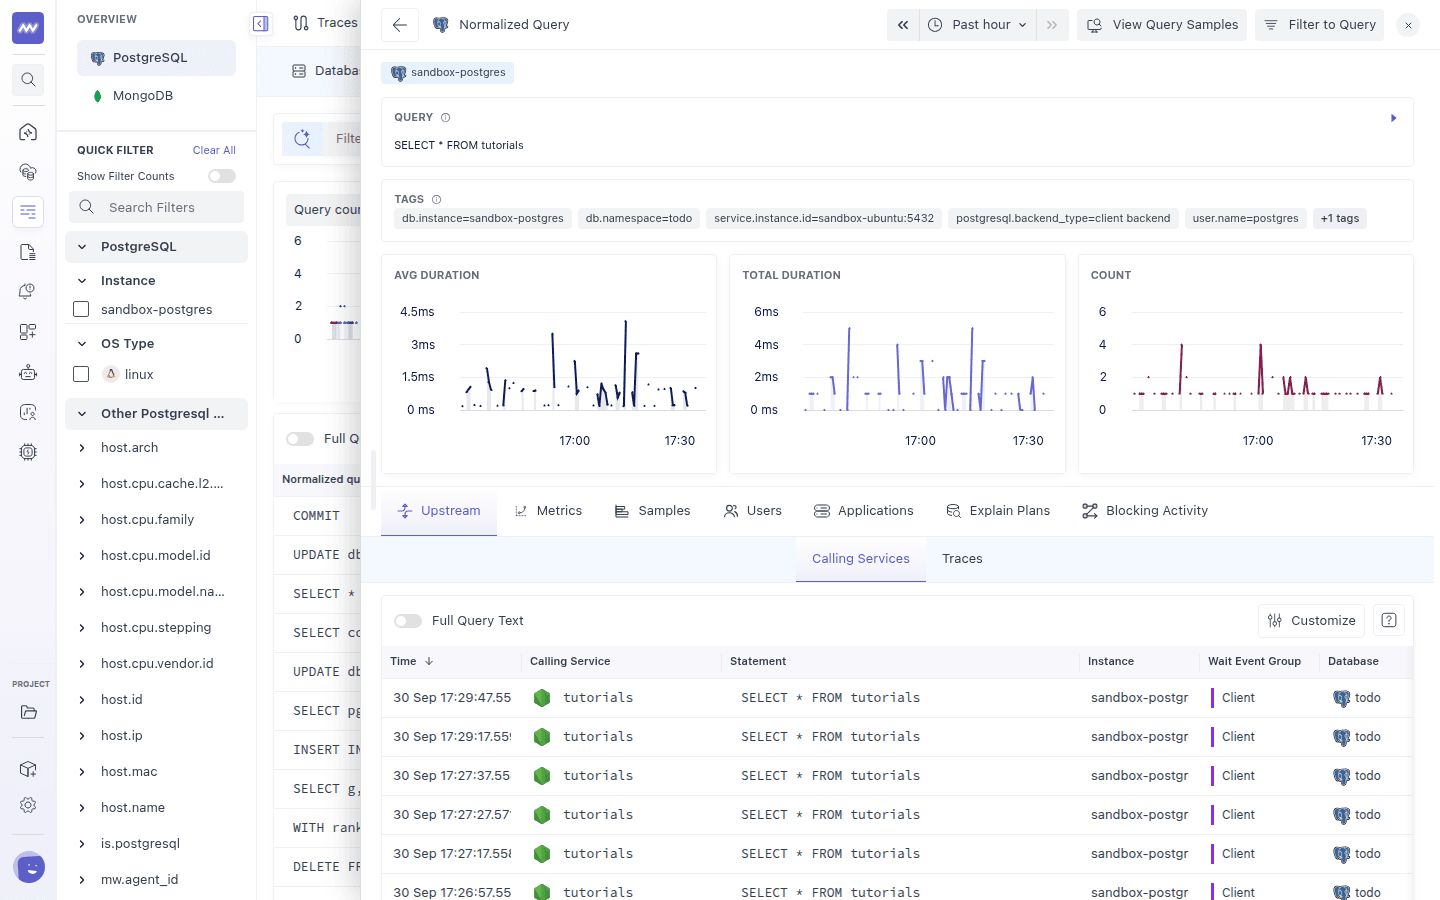
Task: Select PostgreSQL in the overview list
Action: [x=157, y=58]
